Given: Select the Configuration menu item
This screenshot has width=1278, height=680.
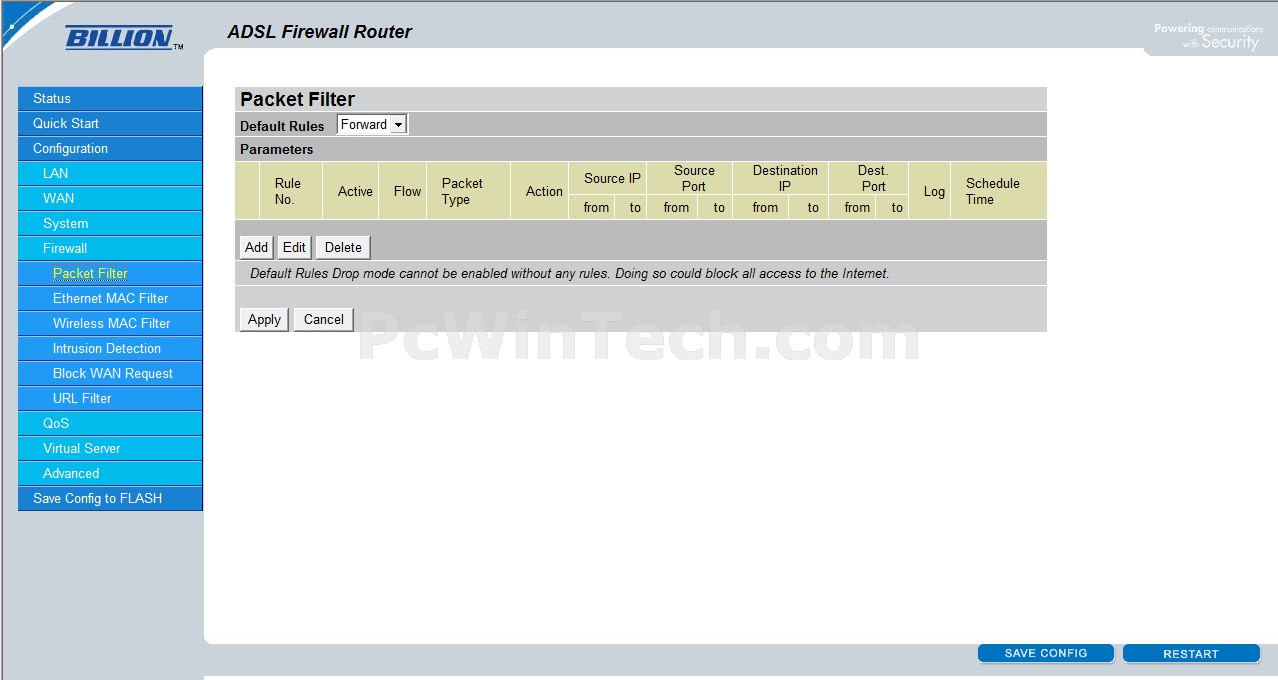Looking at the screenshot, I should (x=110, y=148).
